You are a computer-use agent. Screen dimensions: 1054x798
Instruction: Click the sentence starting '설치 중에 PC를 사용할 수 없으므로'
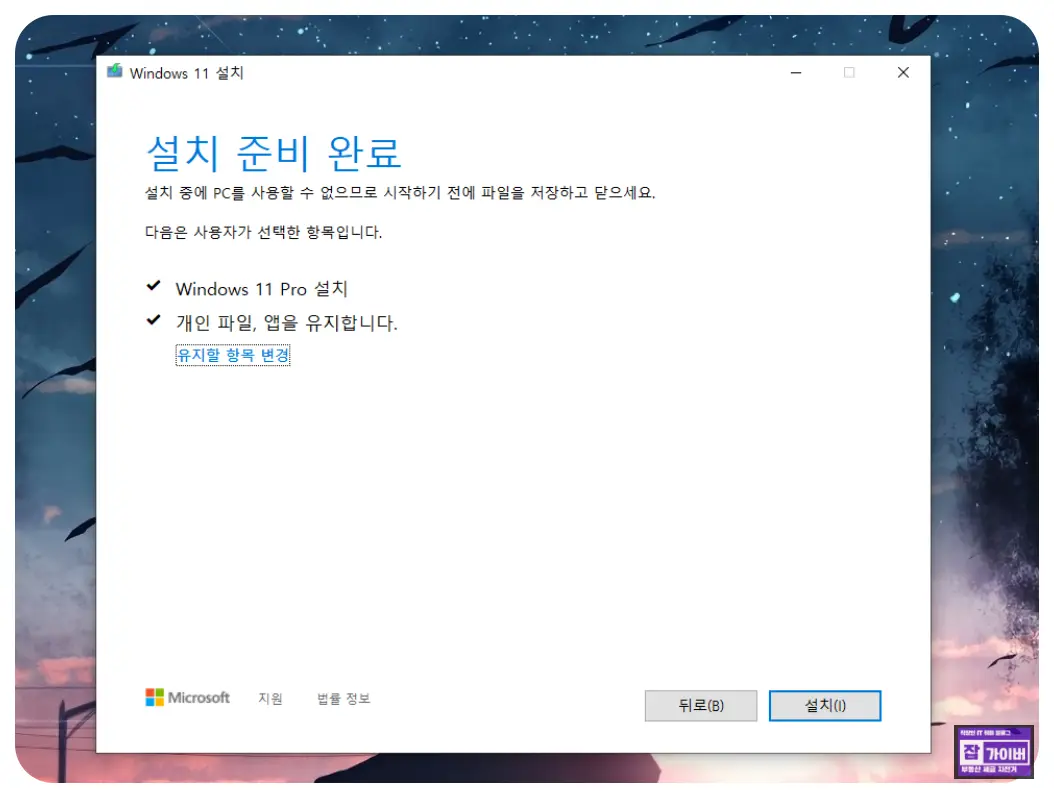pyautogui.click(x=400, y=193)
